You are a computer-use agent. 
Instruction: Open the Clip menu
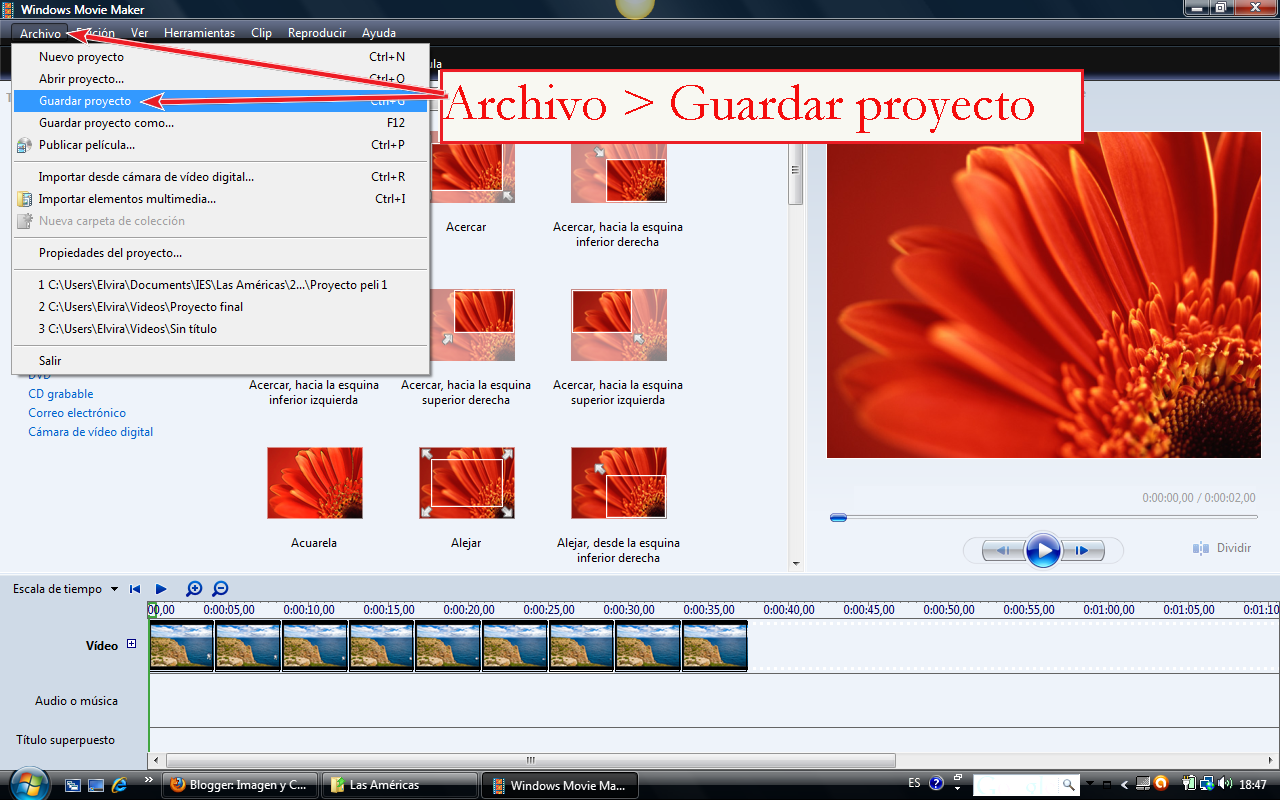coord(261,33)
